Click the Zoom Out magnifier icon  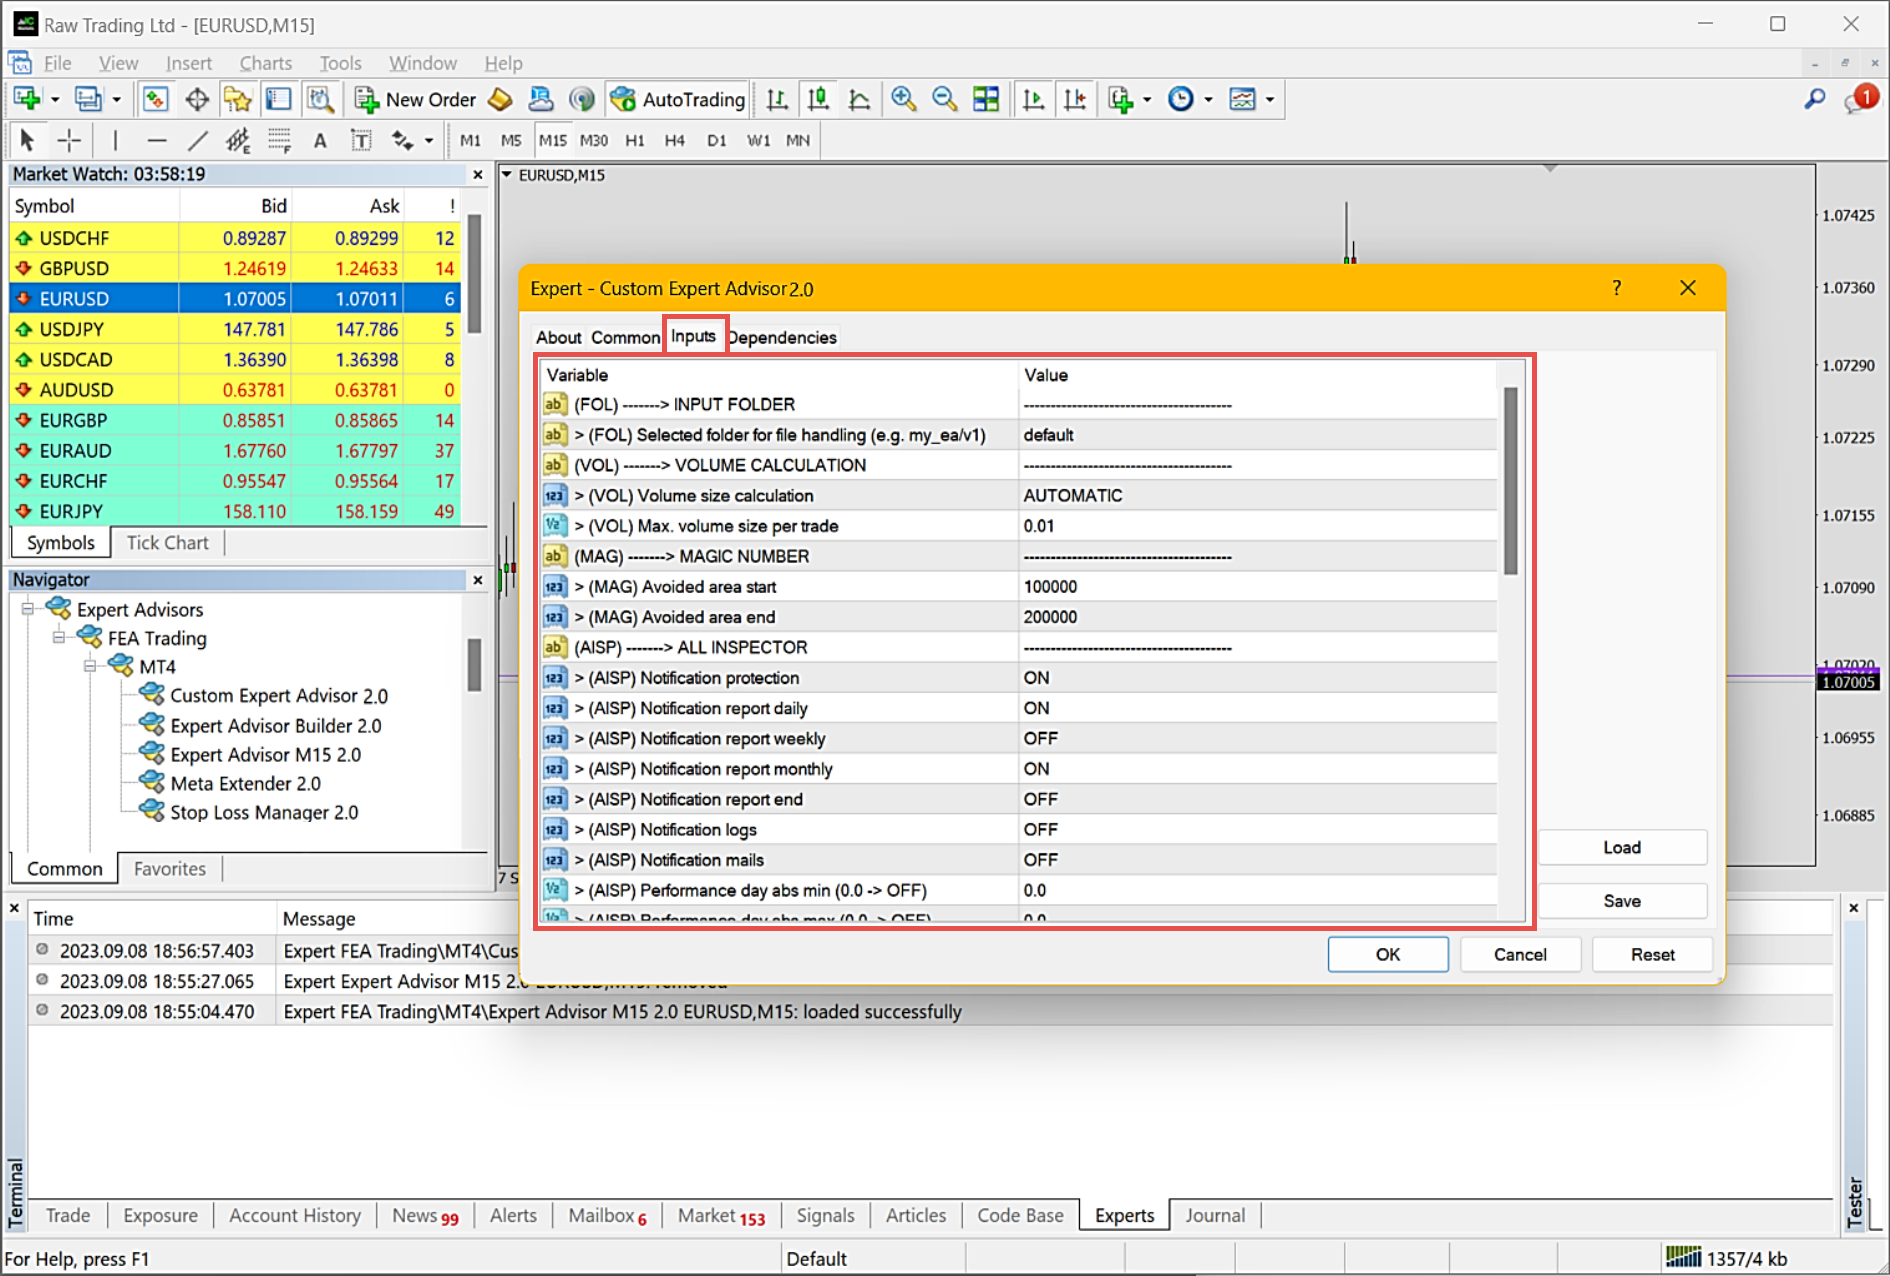944,99
